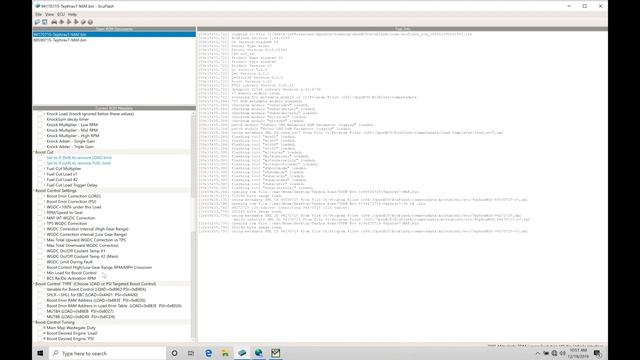Collapse the Boost Cut category
The image size is (640, 360).
(34, 152)
